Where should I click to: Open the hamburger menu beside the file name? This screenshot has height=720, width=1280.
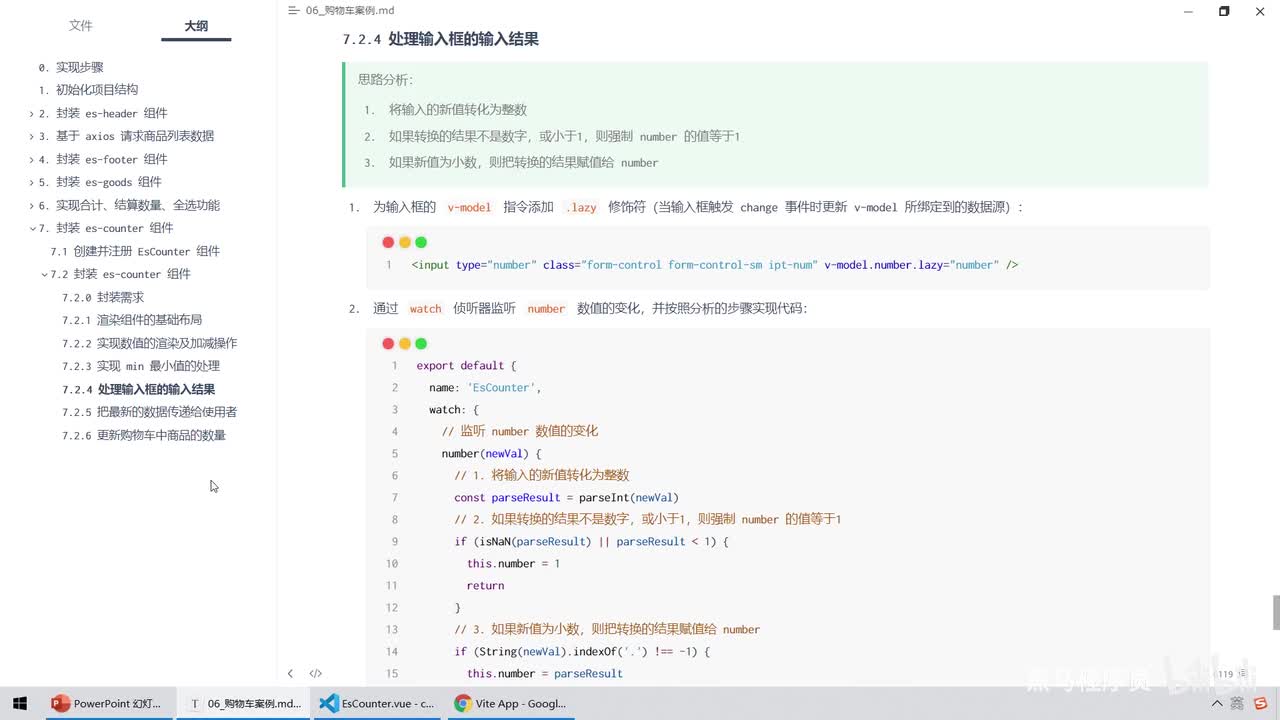pos(293,11)
